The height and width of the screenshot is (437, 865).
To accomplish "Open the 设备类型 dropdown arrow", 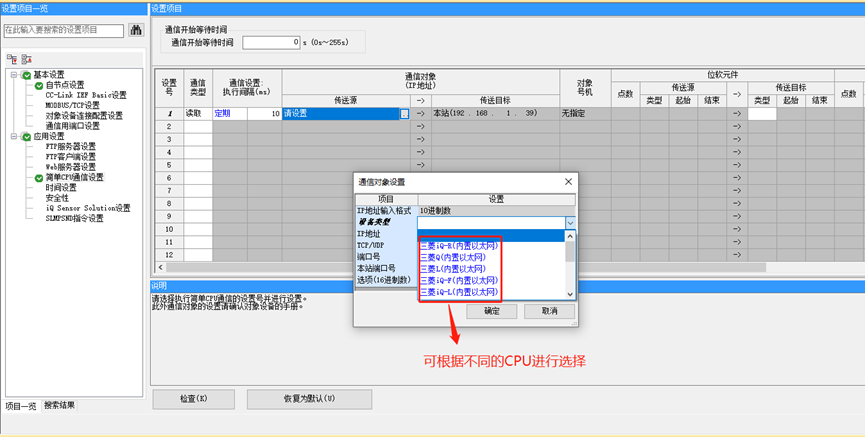I will [x=570, y=223].
